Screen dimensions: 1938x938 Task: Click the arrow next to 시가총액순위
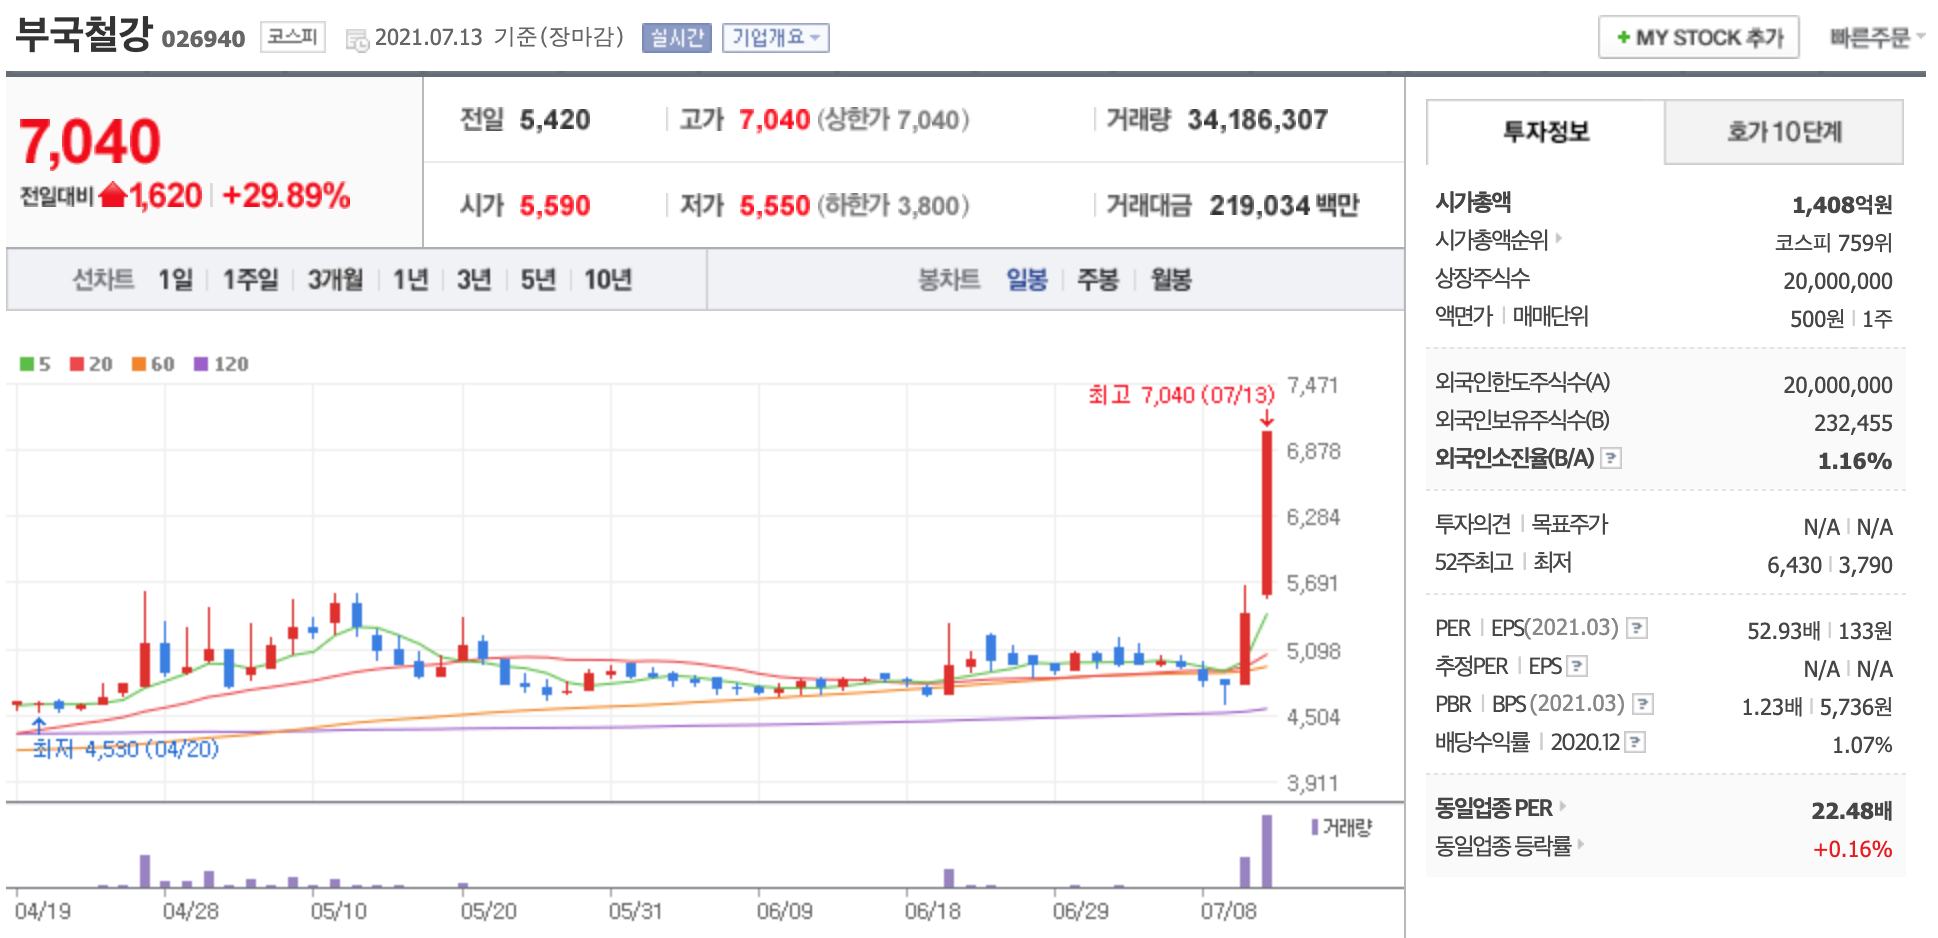tap(1558, 239)
